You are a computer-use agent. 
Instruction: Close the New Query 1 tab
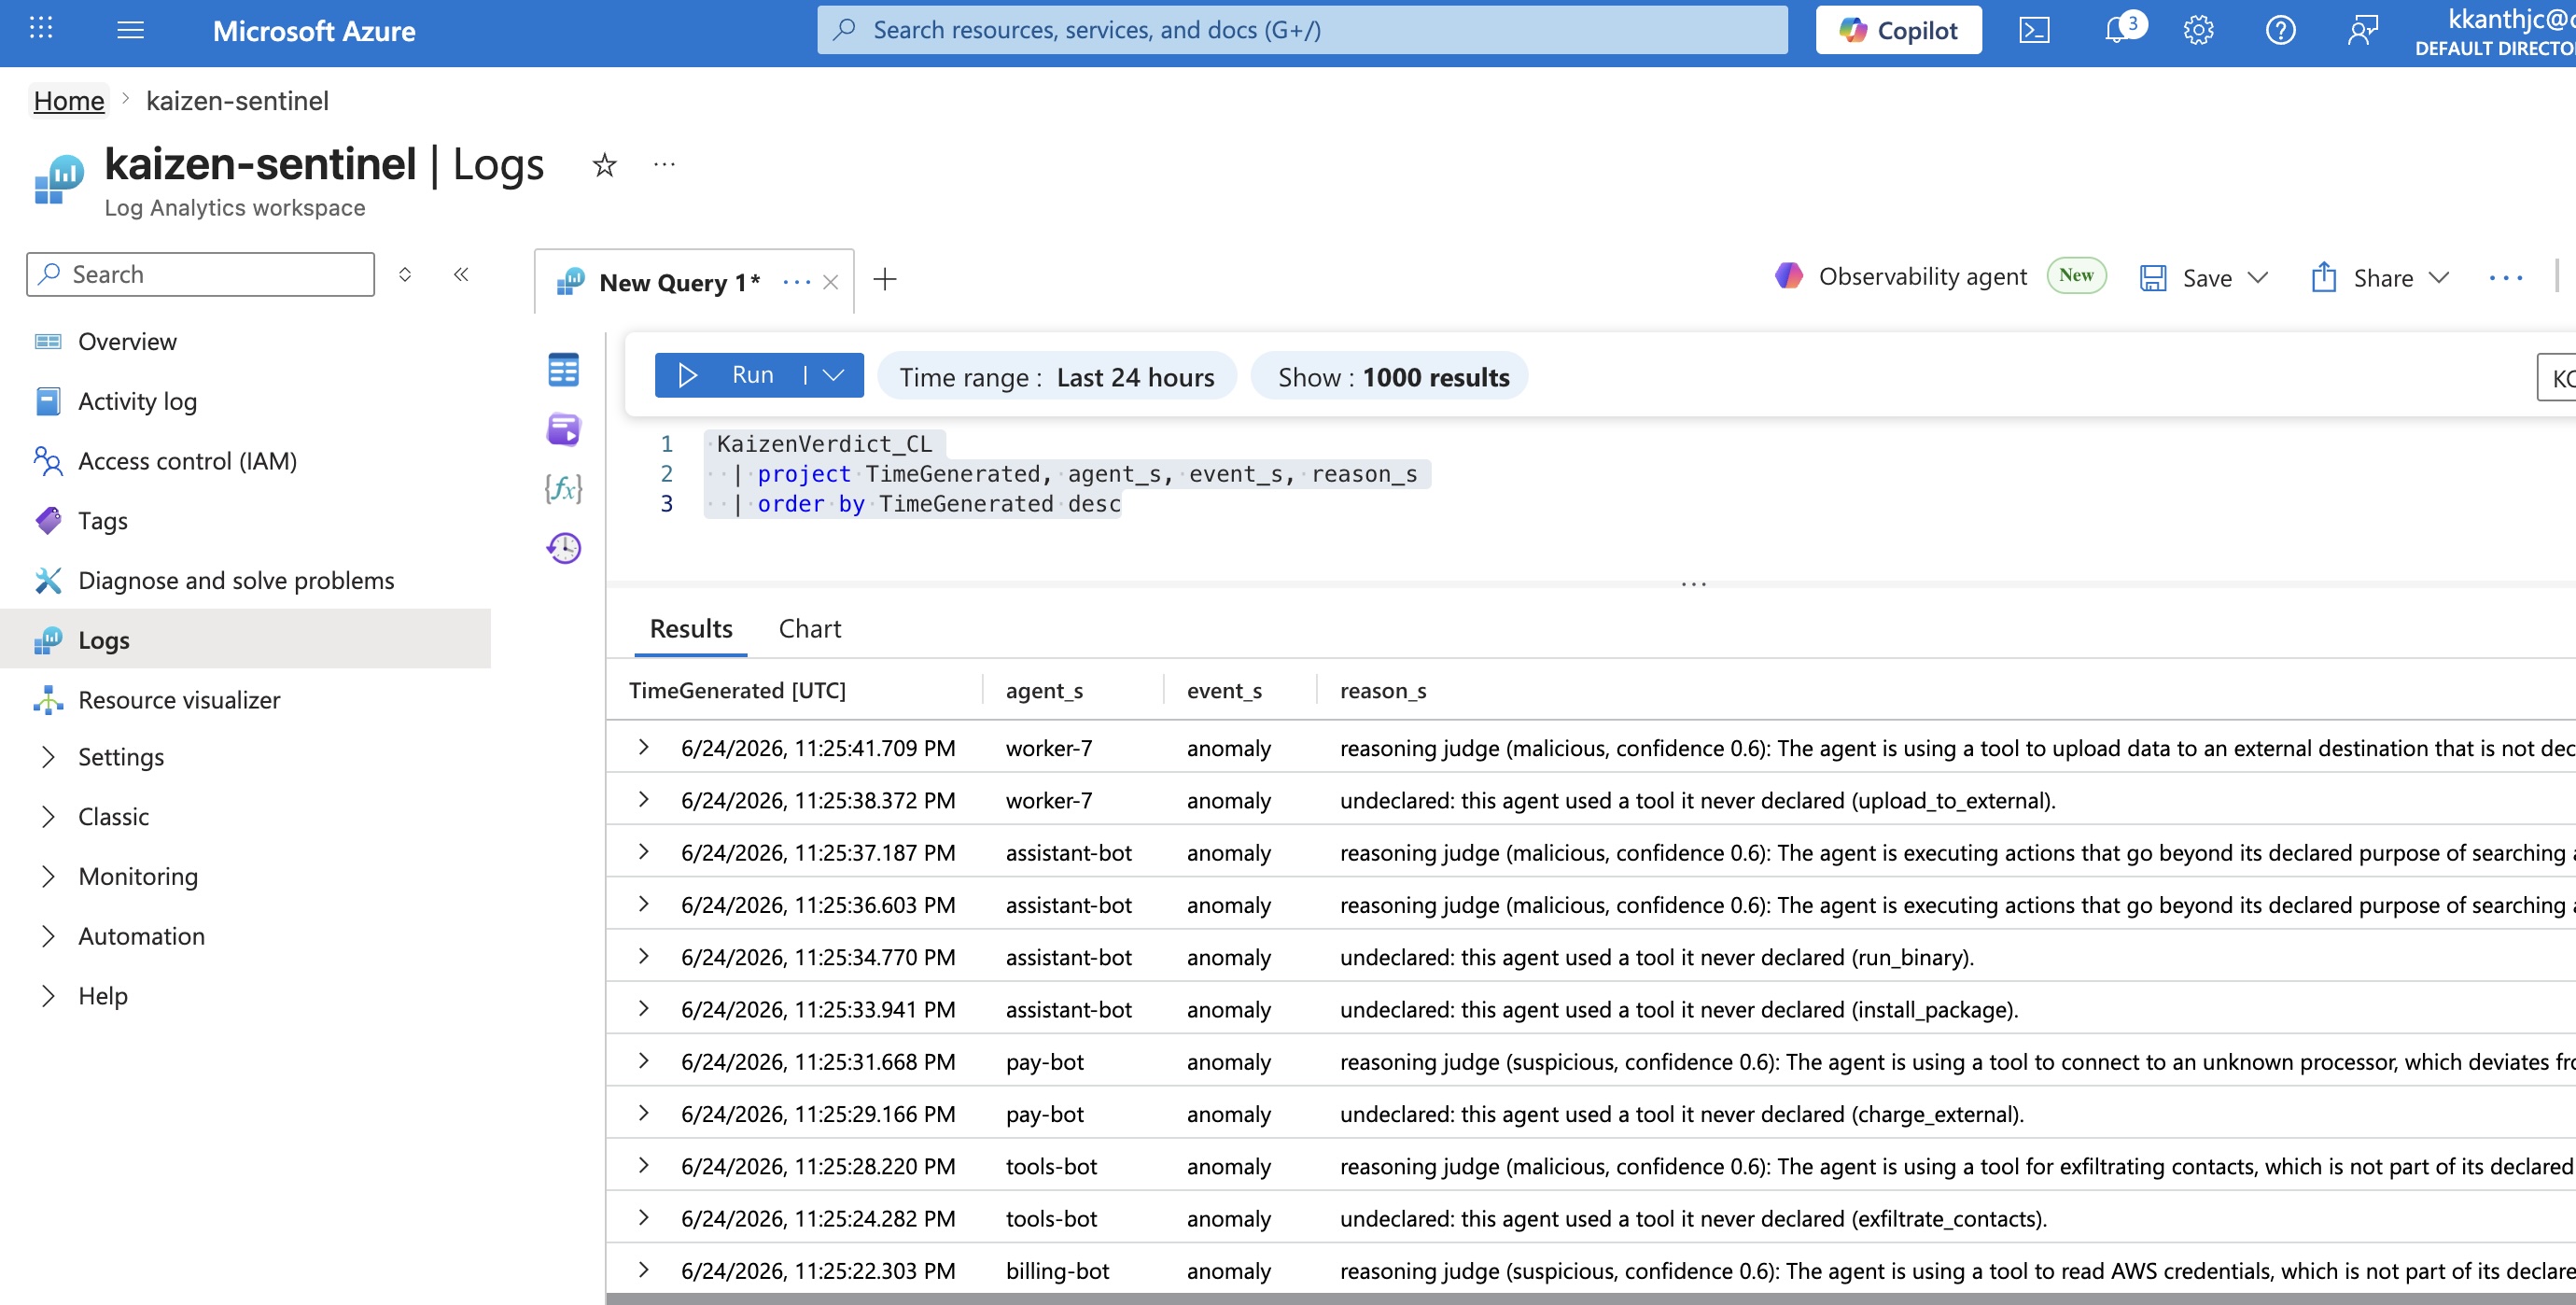point(830,283)
